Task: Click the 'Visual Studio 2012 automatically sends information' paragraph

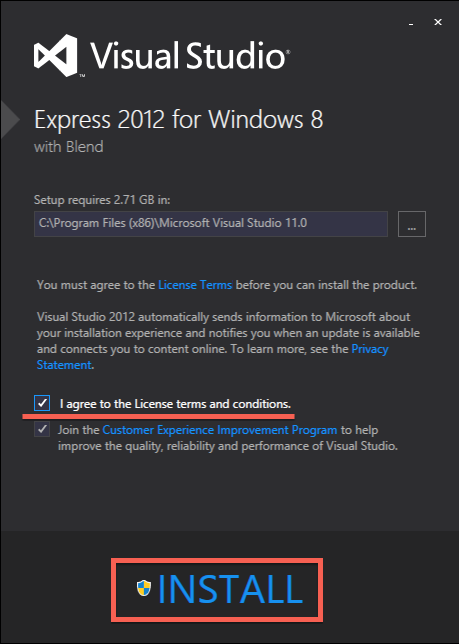Action: (x=228, y=341)
